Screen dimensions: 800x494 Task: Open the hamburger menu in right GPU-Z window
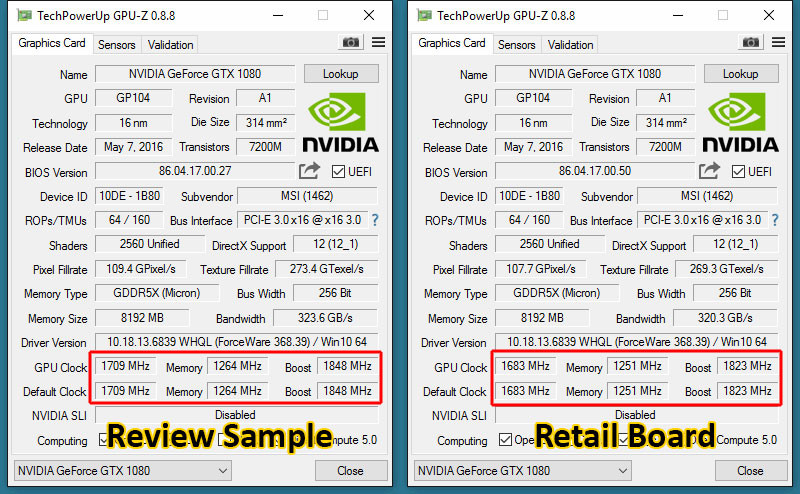[779, 42]
